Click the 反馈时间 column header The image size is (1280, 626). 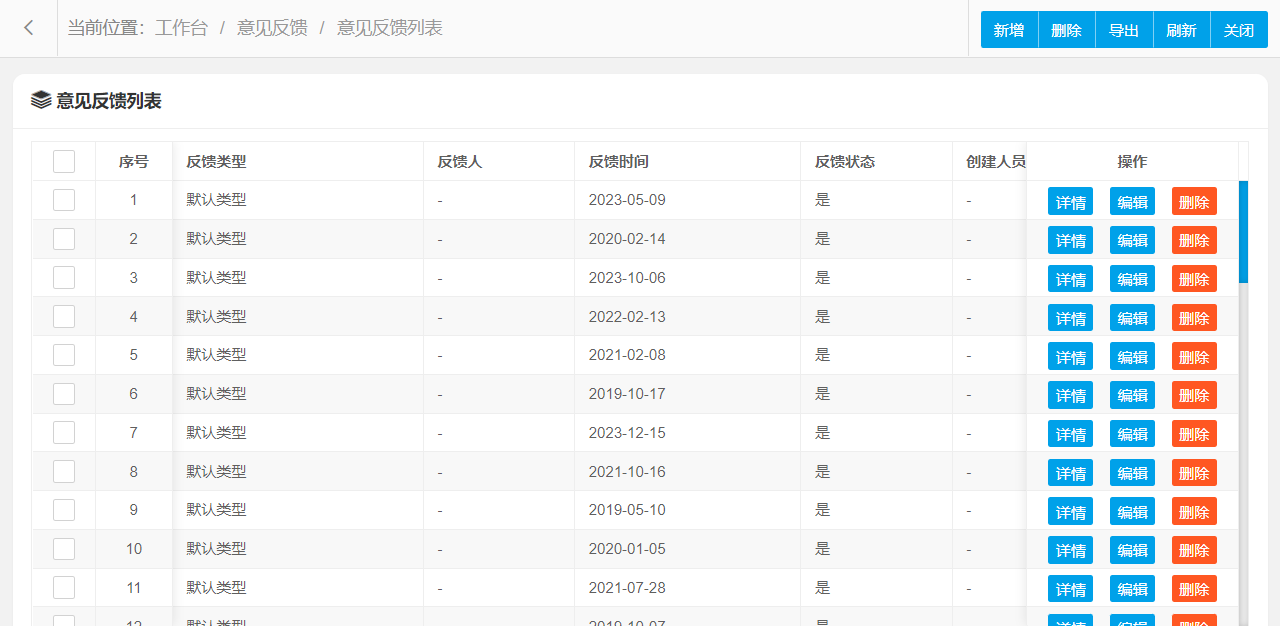[618, 161]
